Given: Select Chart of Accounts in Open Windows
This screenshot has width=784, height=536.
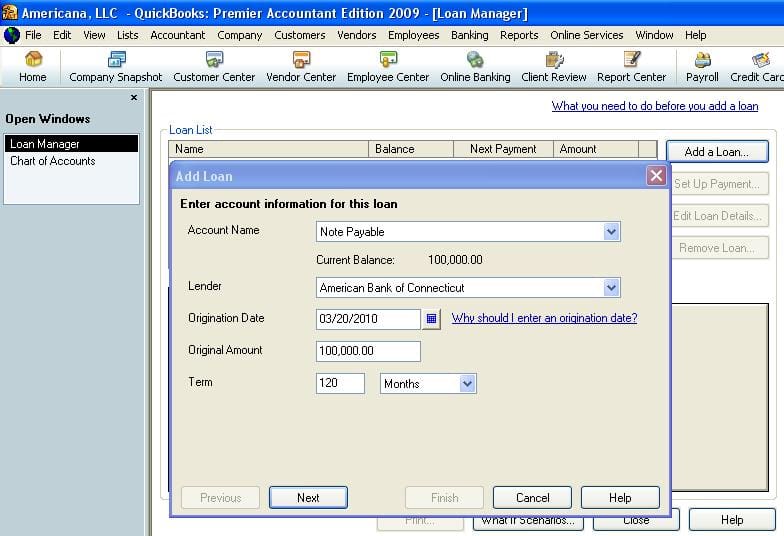Looking at the screenshot, I should 72,161.
